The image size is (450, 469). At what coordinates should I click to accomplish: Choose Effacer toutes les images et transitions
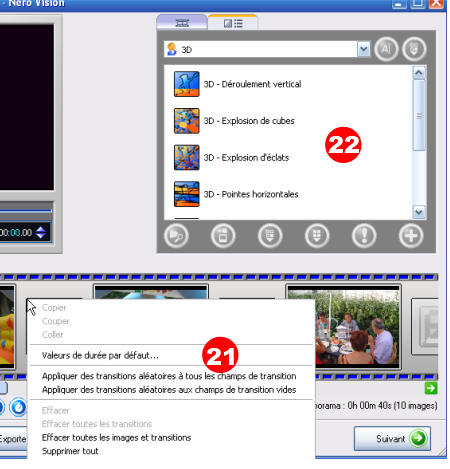116,437
